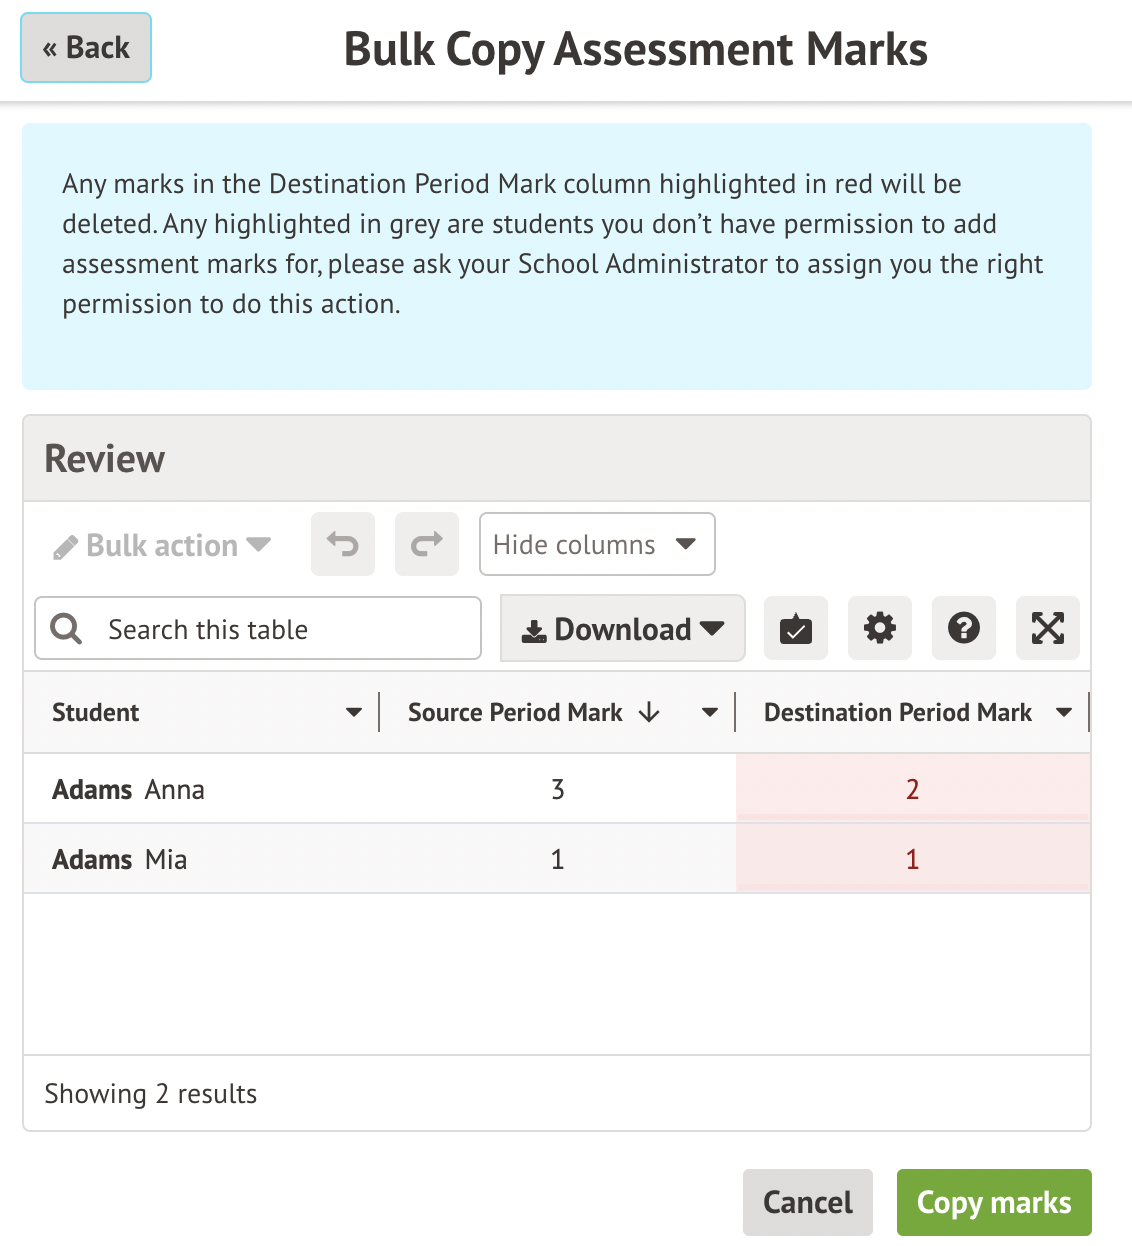1132x1246 pixels.
Task: Open the Hide columns dropdown
Action: (x=597, y=545)
